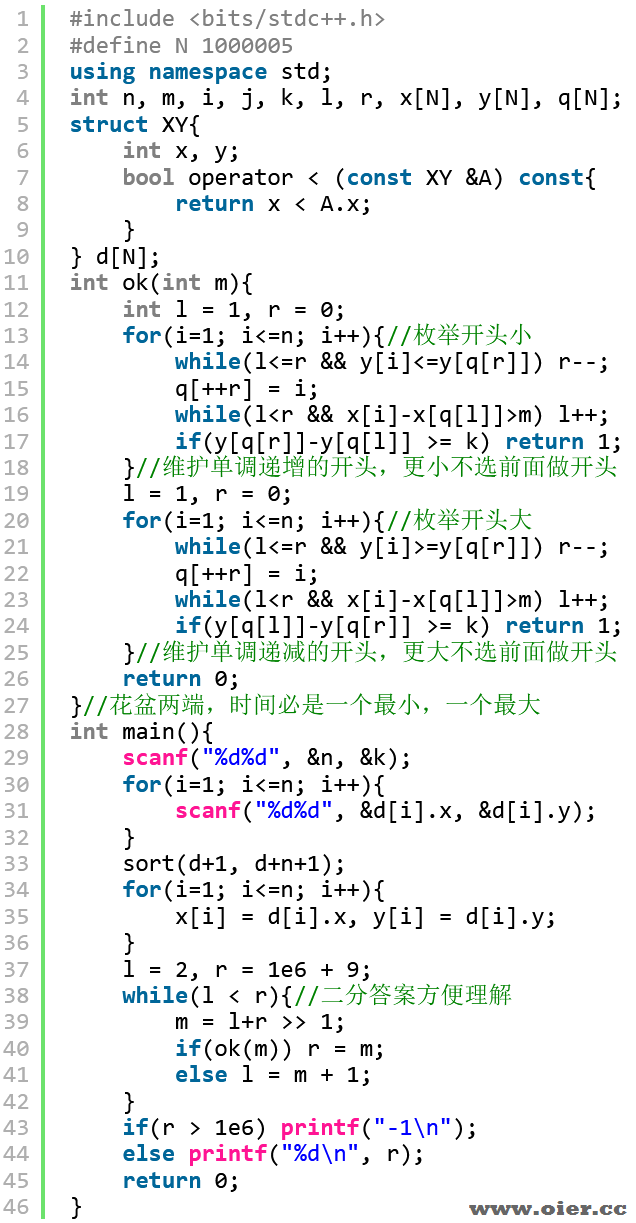The width and height of the screenshot is (636, 1223).
Task: Click the 'while(l < r){' line
Action: 207,995
